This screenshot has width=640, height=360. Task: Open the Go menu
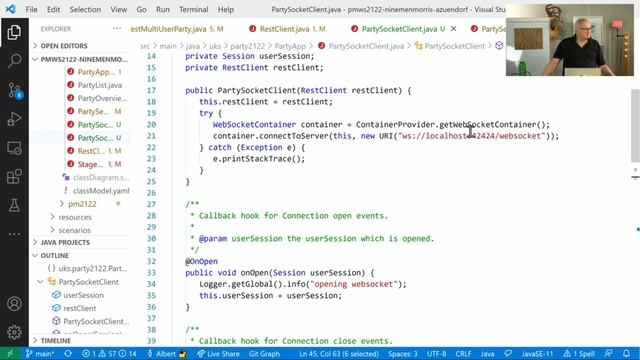[141, 9]
